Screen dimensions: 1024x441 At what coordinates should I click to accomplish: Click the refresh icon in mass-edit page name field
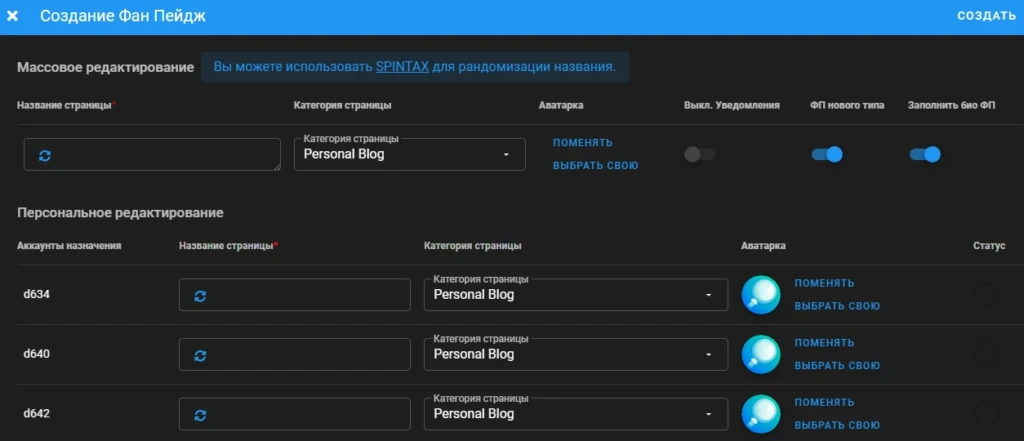tap(45, 155)
